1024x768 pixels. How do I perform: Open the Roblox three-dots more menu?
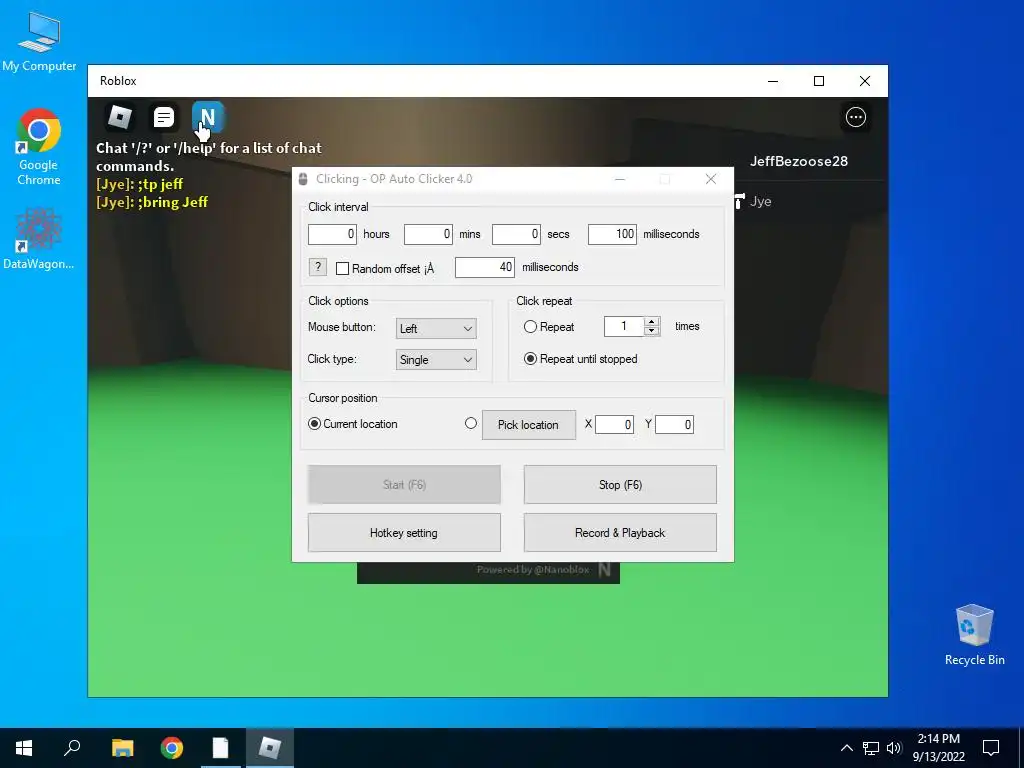pyautogui.click(x=856, y=117)
